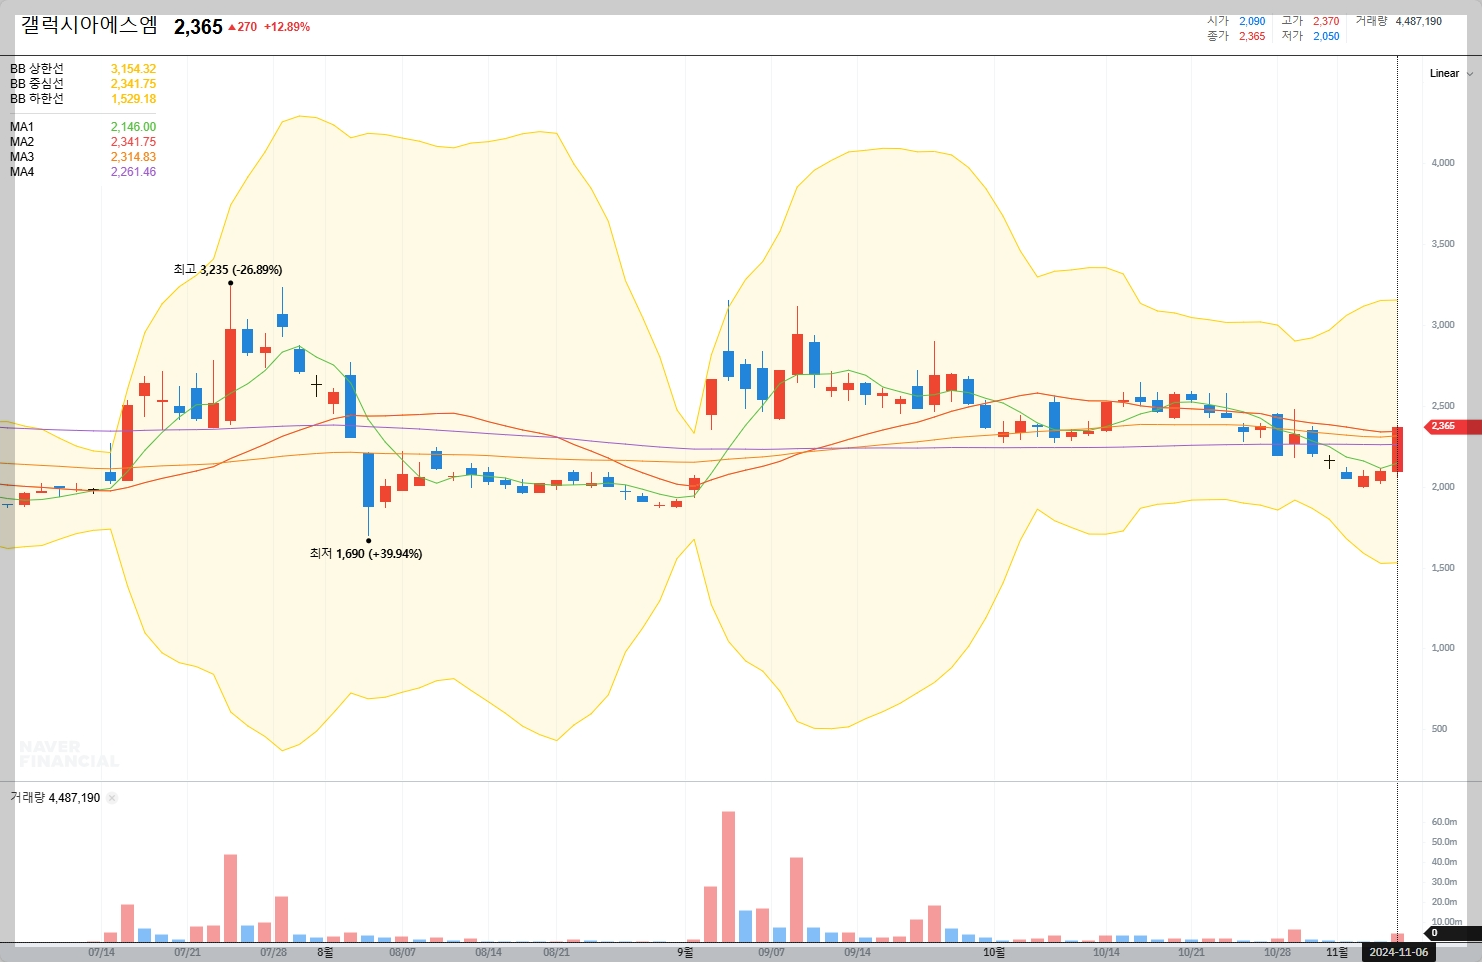
Task: Click the tallest September volume bar
Action: (x=728, y=877)
